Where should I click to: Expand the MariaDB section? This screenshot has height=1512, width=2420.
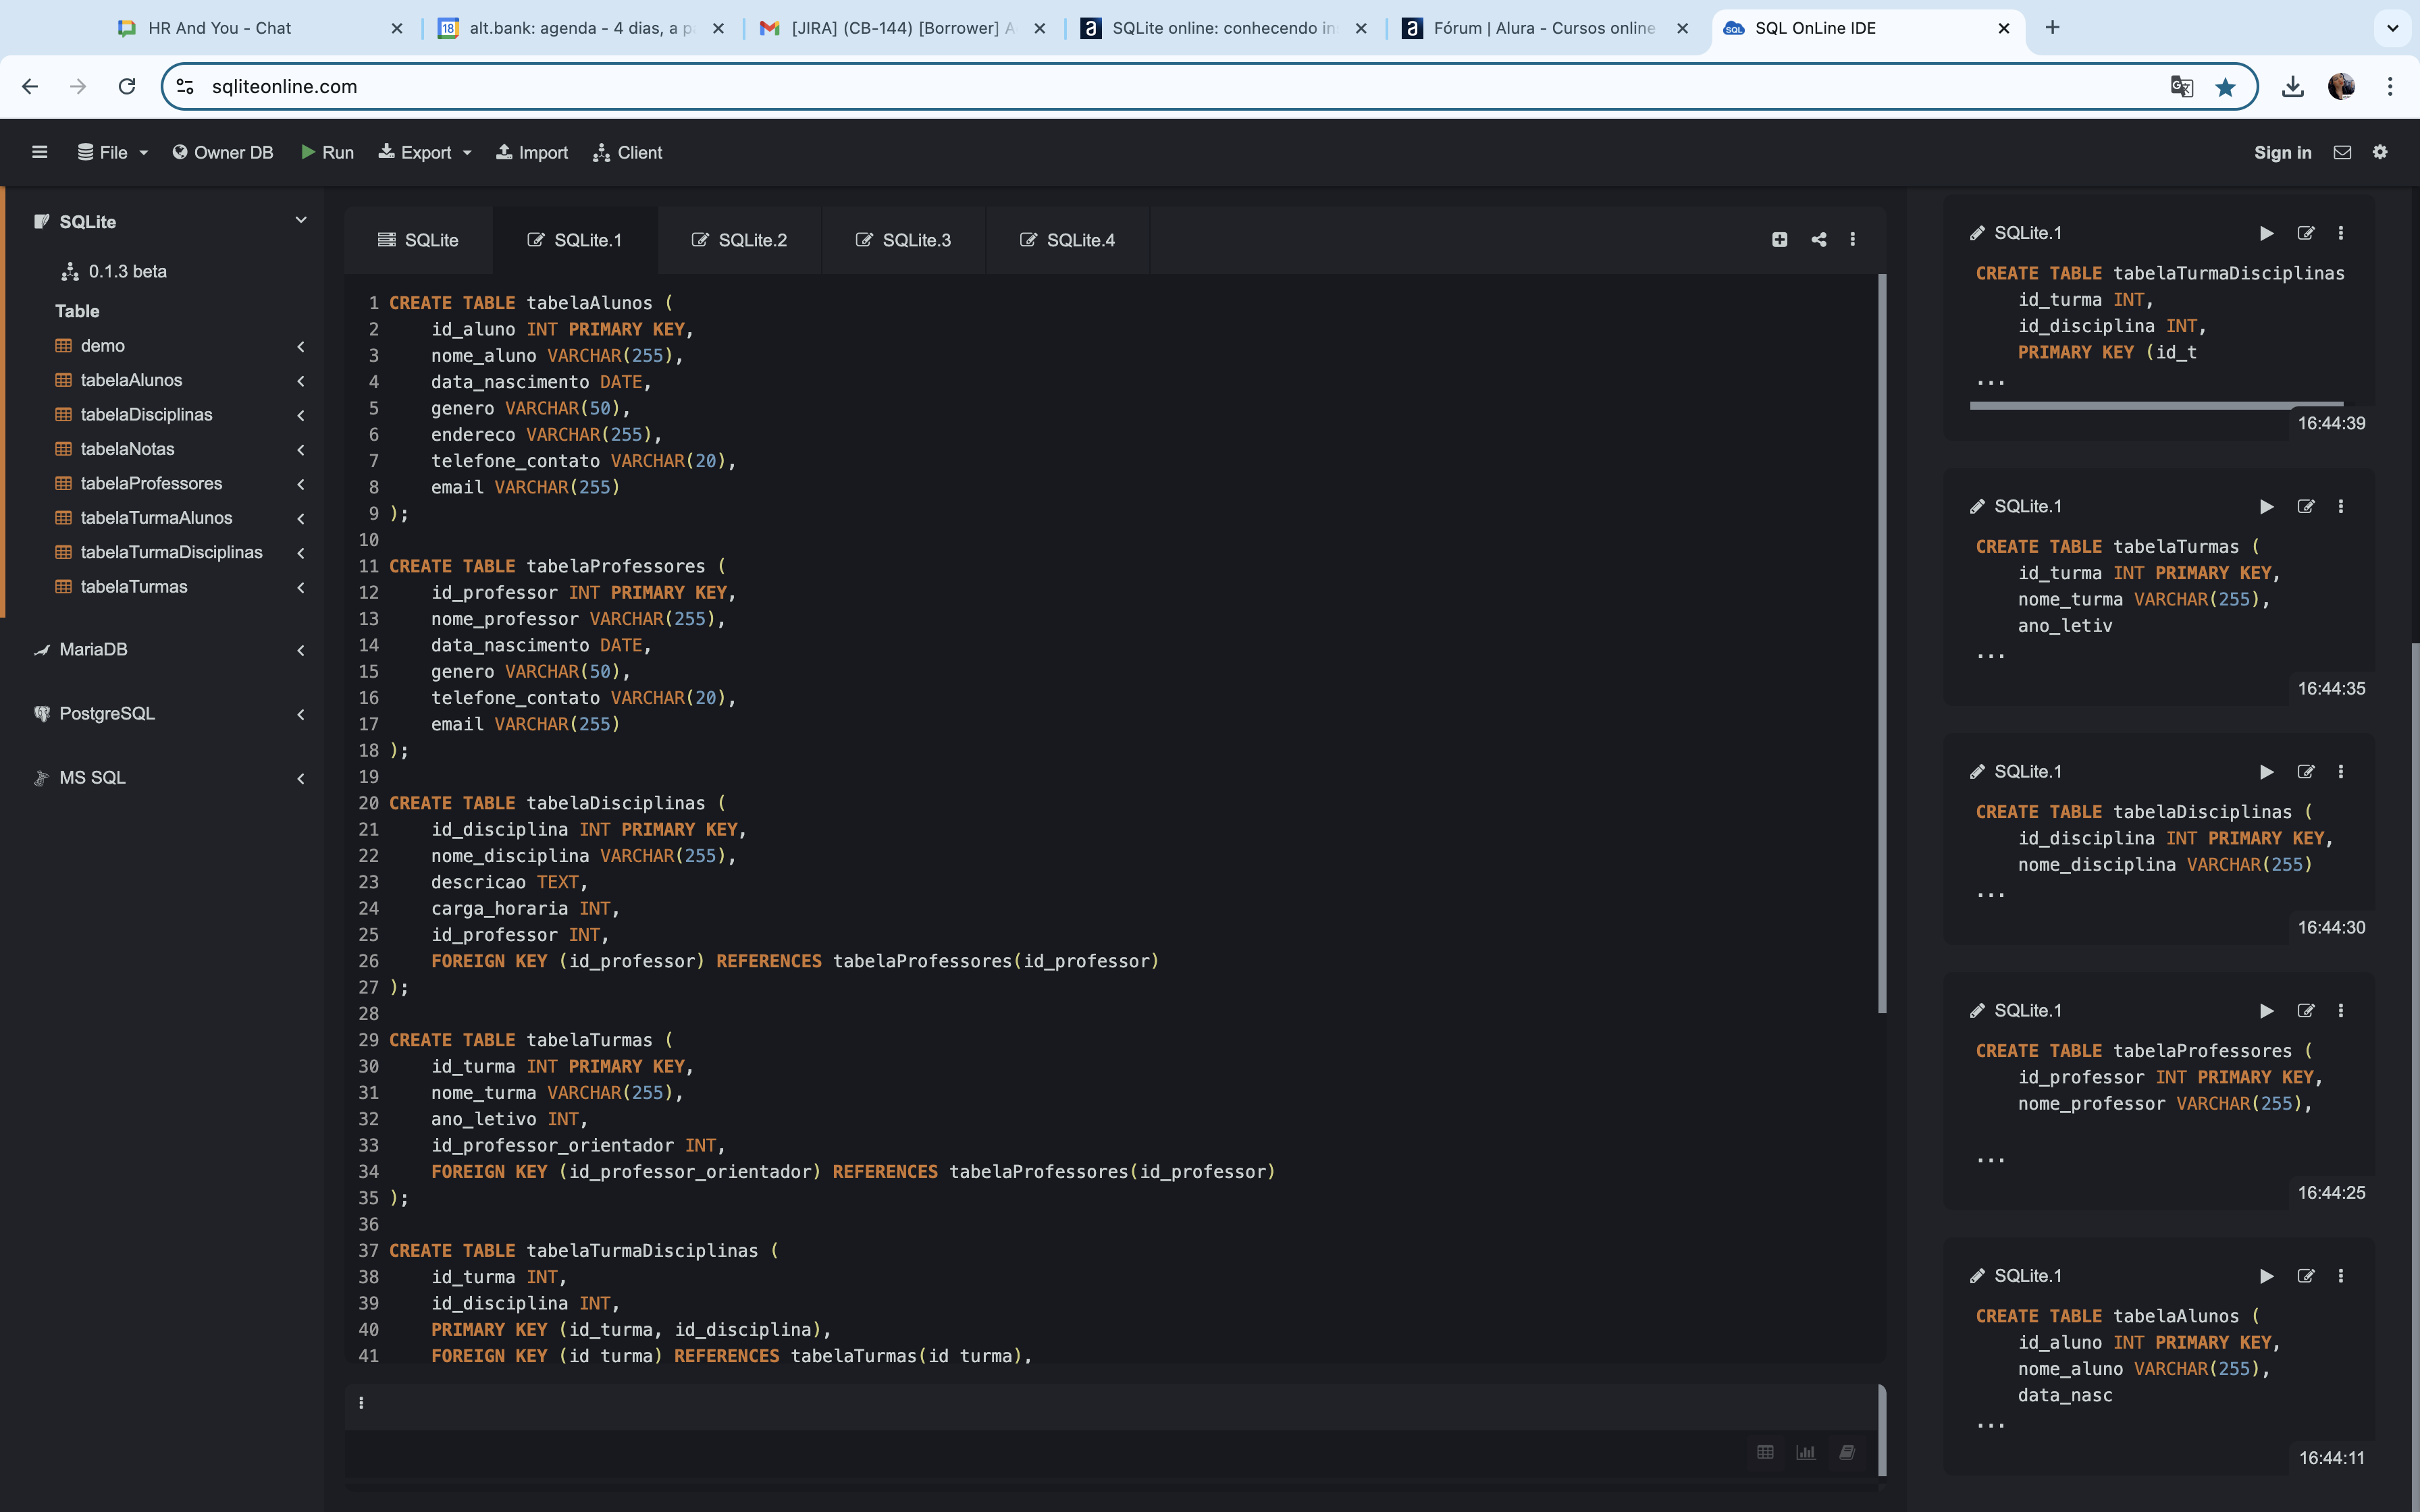[301, 650]
